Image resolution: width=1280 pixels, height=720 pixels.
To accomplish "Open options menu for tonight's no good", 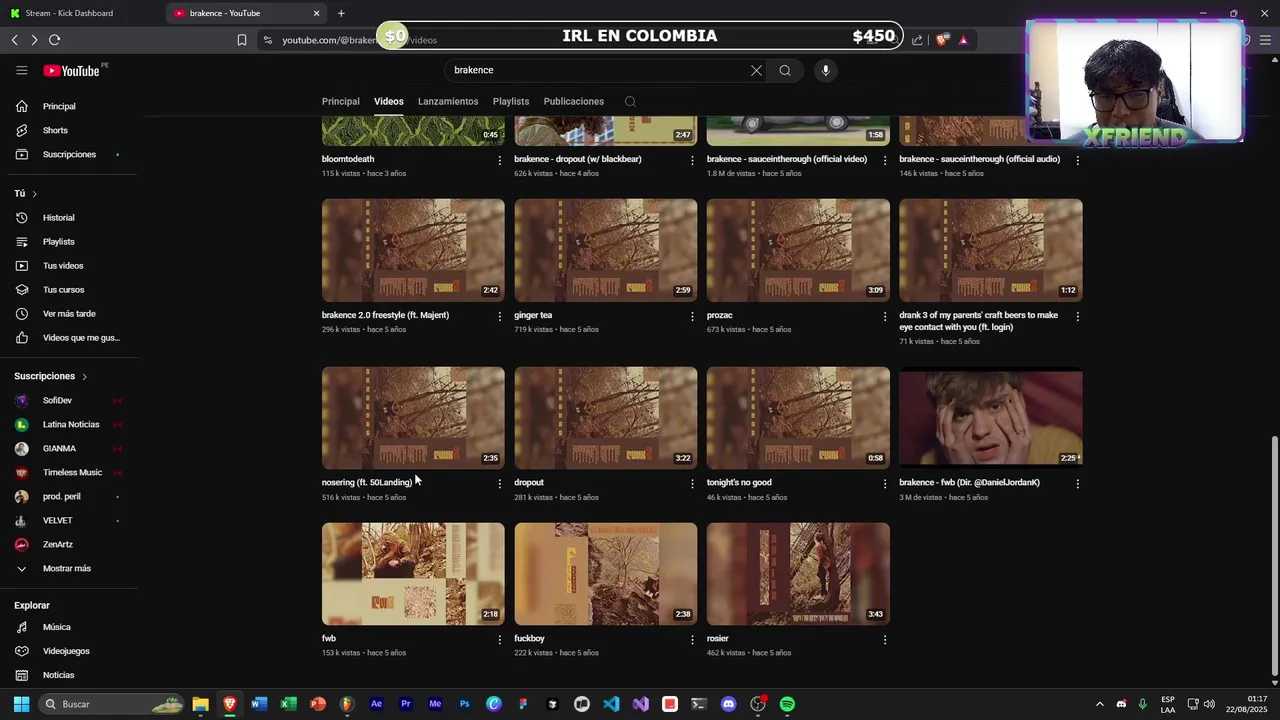I will [x=884, y=483].
